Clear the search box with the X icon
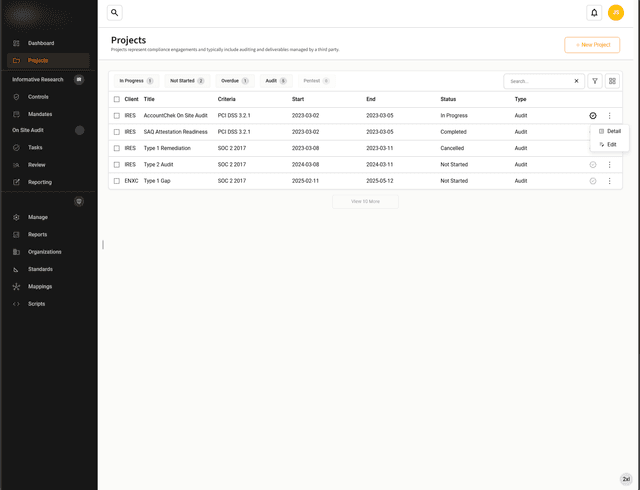Viewport: 640px width, 490px height. coord(576,81)
